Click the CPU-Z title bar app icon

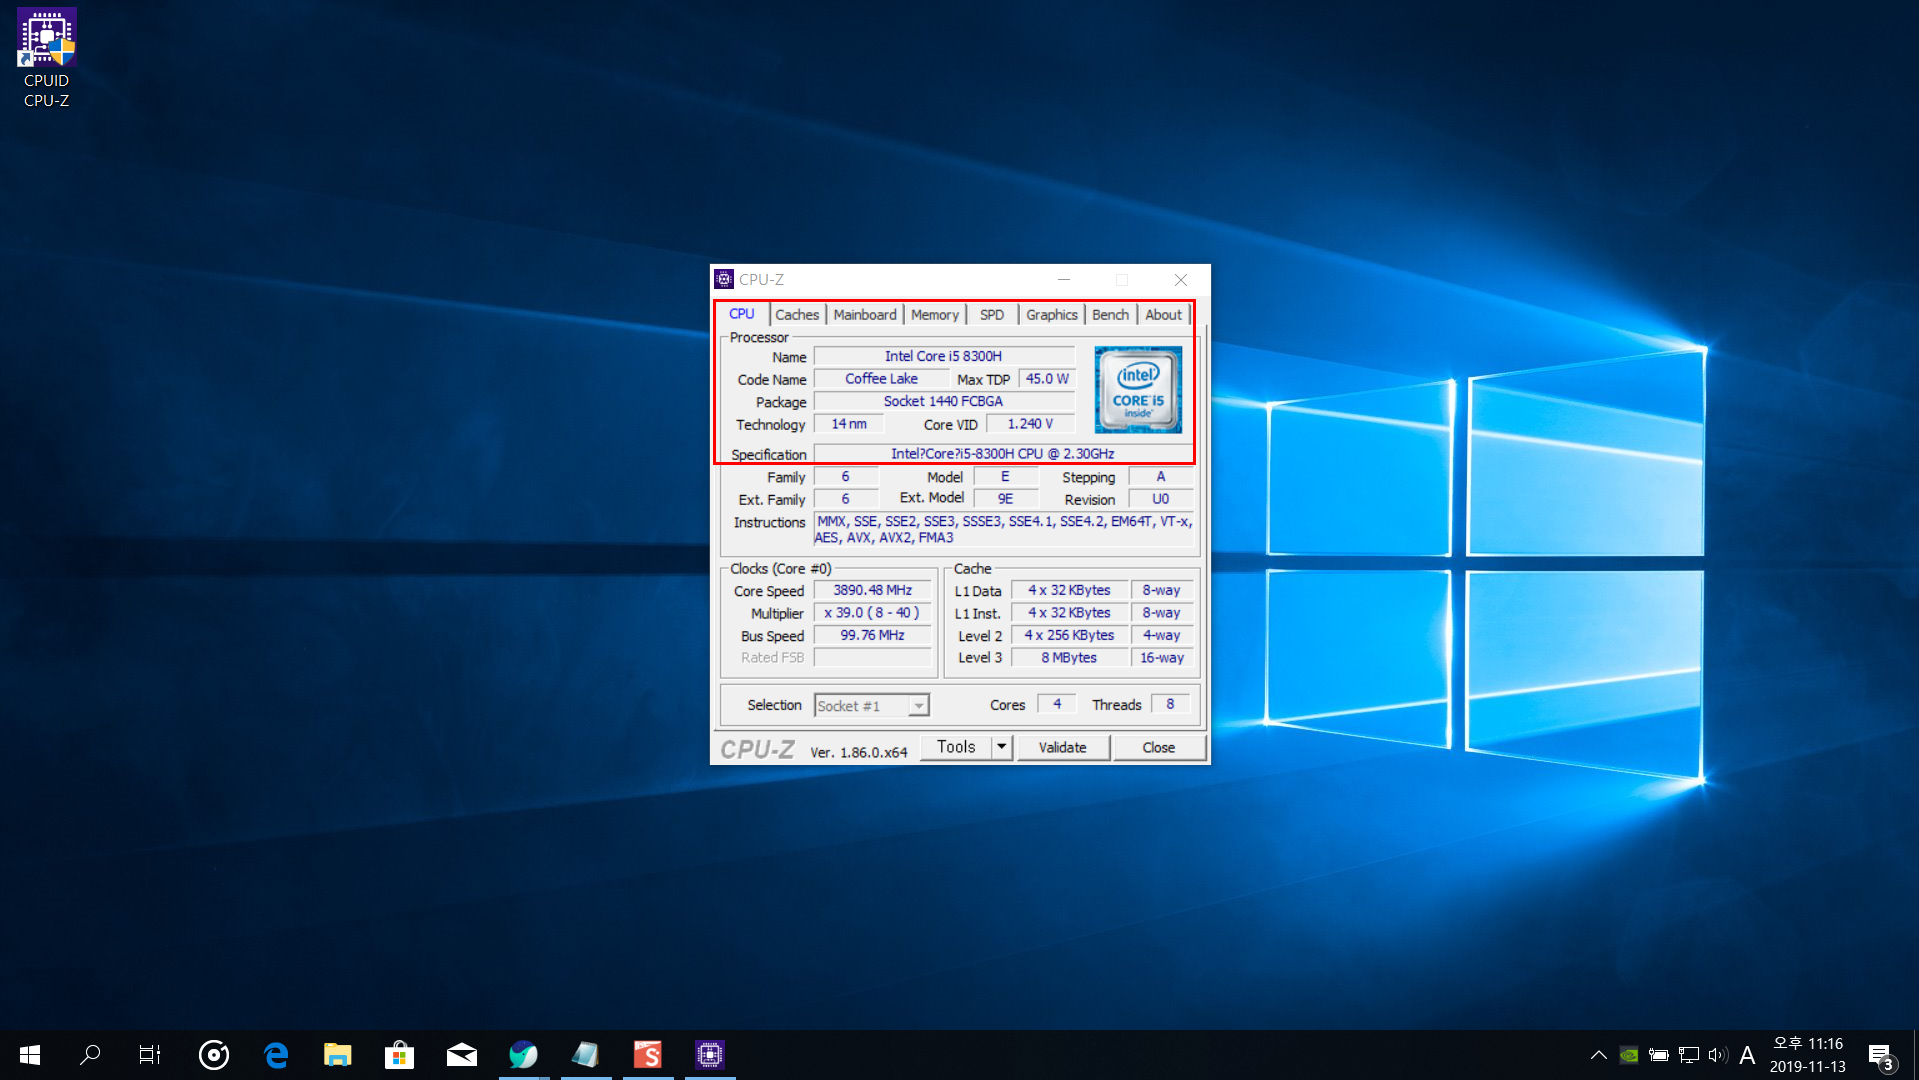pyautogui.click(x=724, y=279)
